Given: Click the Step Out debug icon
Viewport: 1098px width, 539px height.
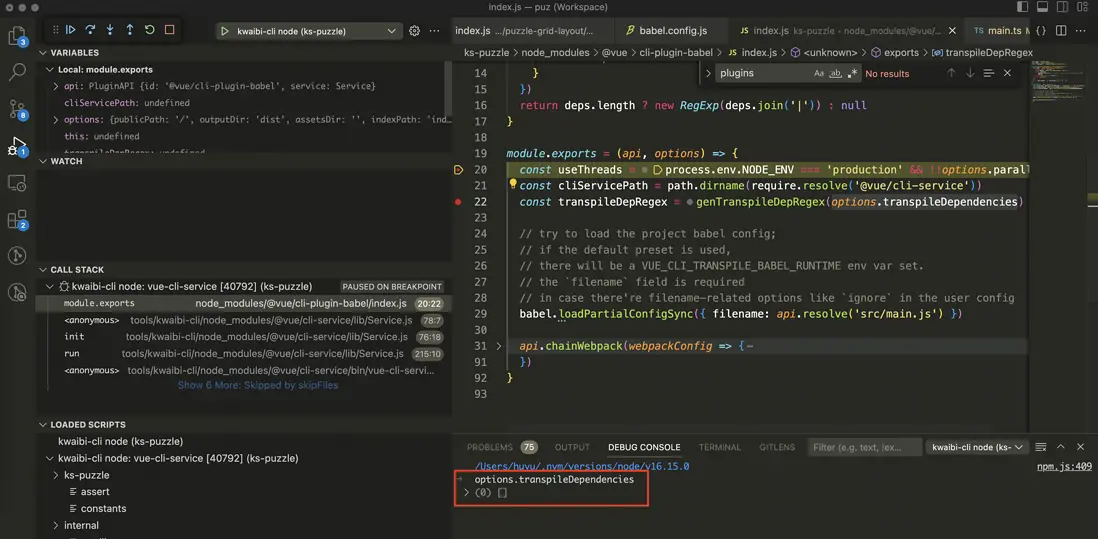Looking at the screenshot, I should click(x=130, y=30).
